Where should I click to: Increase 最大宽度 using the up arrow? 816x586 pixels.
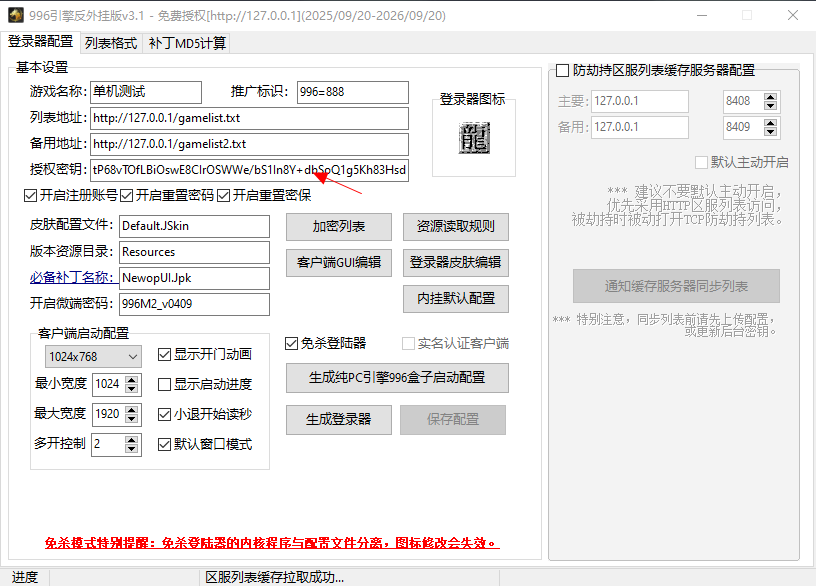[x=133, y=408]
